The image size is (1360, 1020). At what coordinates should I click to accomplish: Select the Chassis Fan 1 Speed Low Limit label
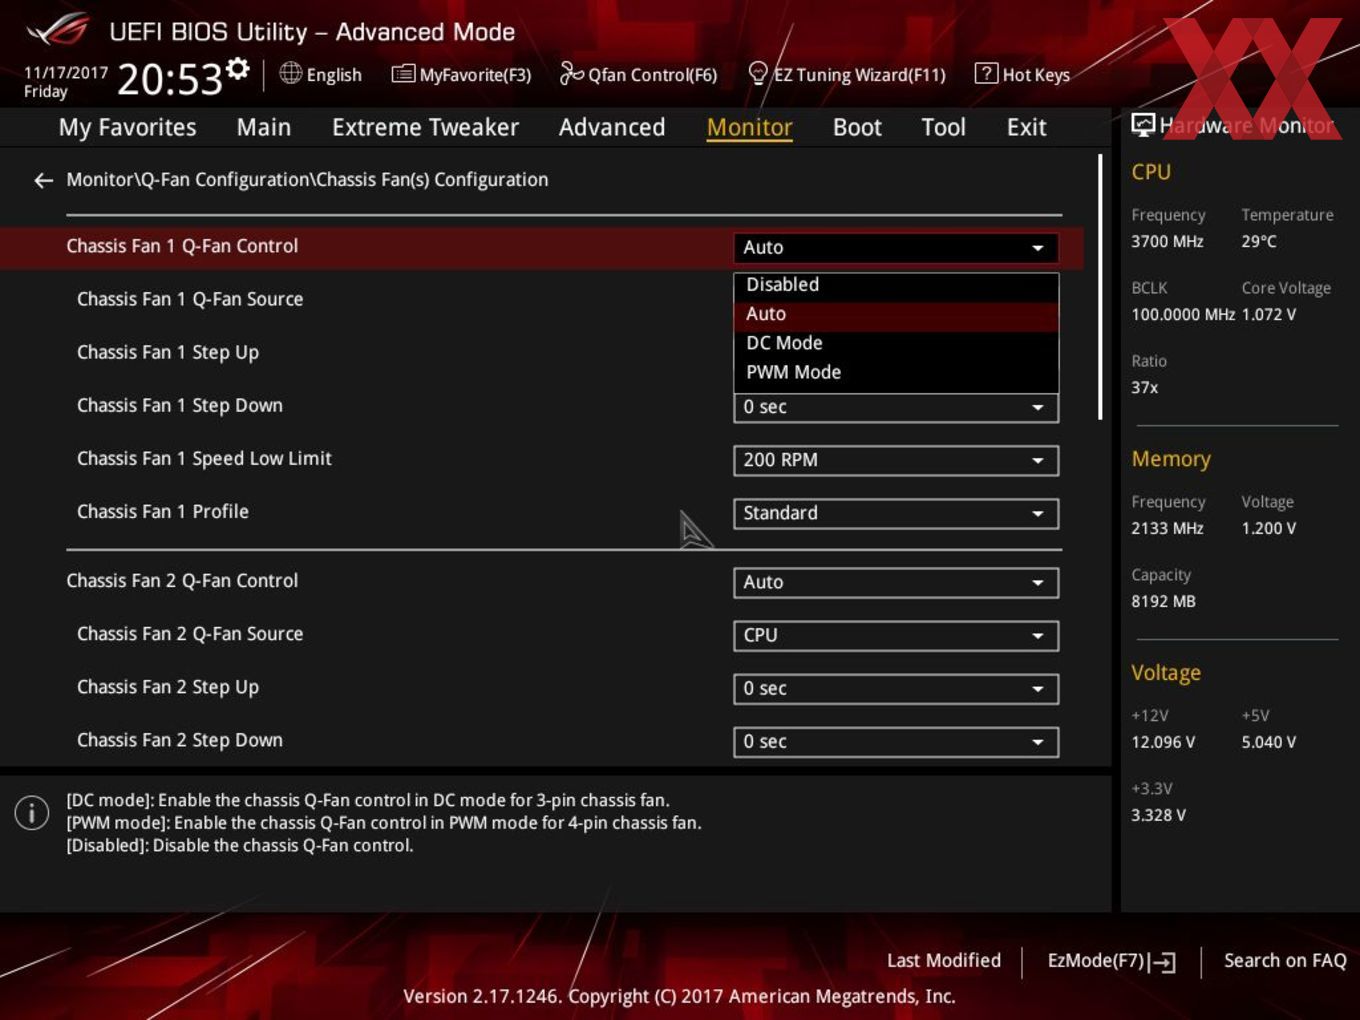click(x=204, y=458)
